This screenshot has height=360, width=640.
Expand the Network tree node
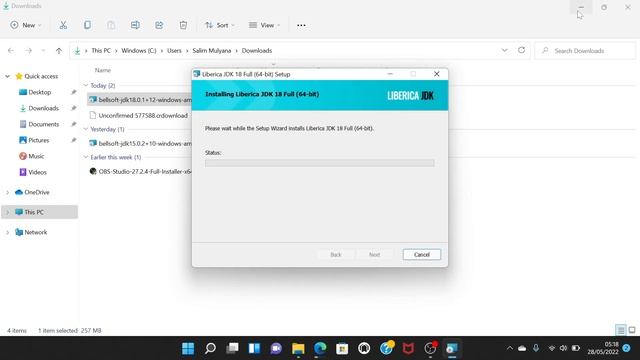click(7, 232)
